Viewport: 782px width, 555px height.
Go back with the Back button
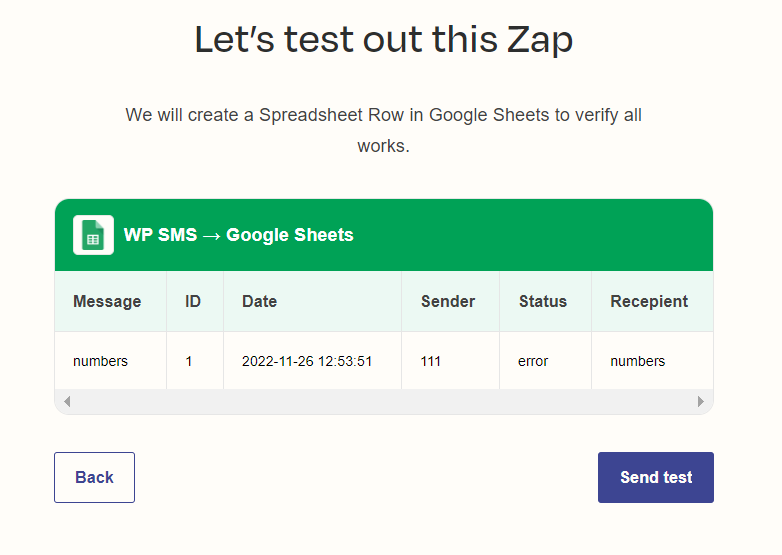94,477
